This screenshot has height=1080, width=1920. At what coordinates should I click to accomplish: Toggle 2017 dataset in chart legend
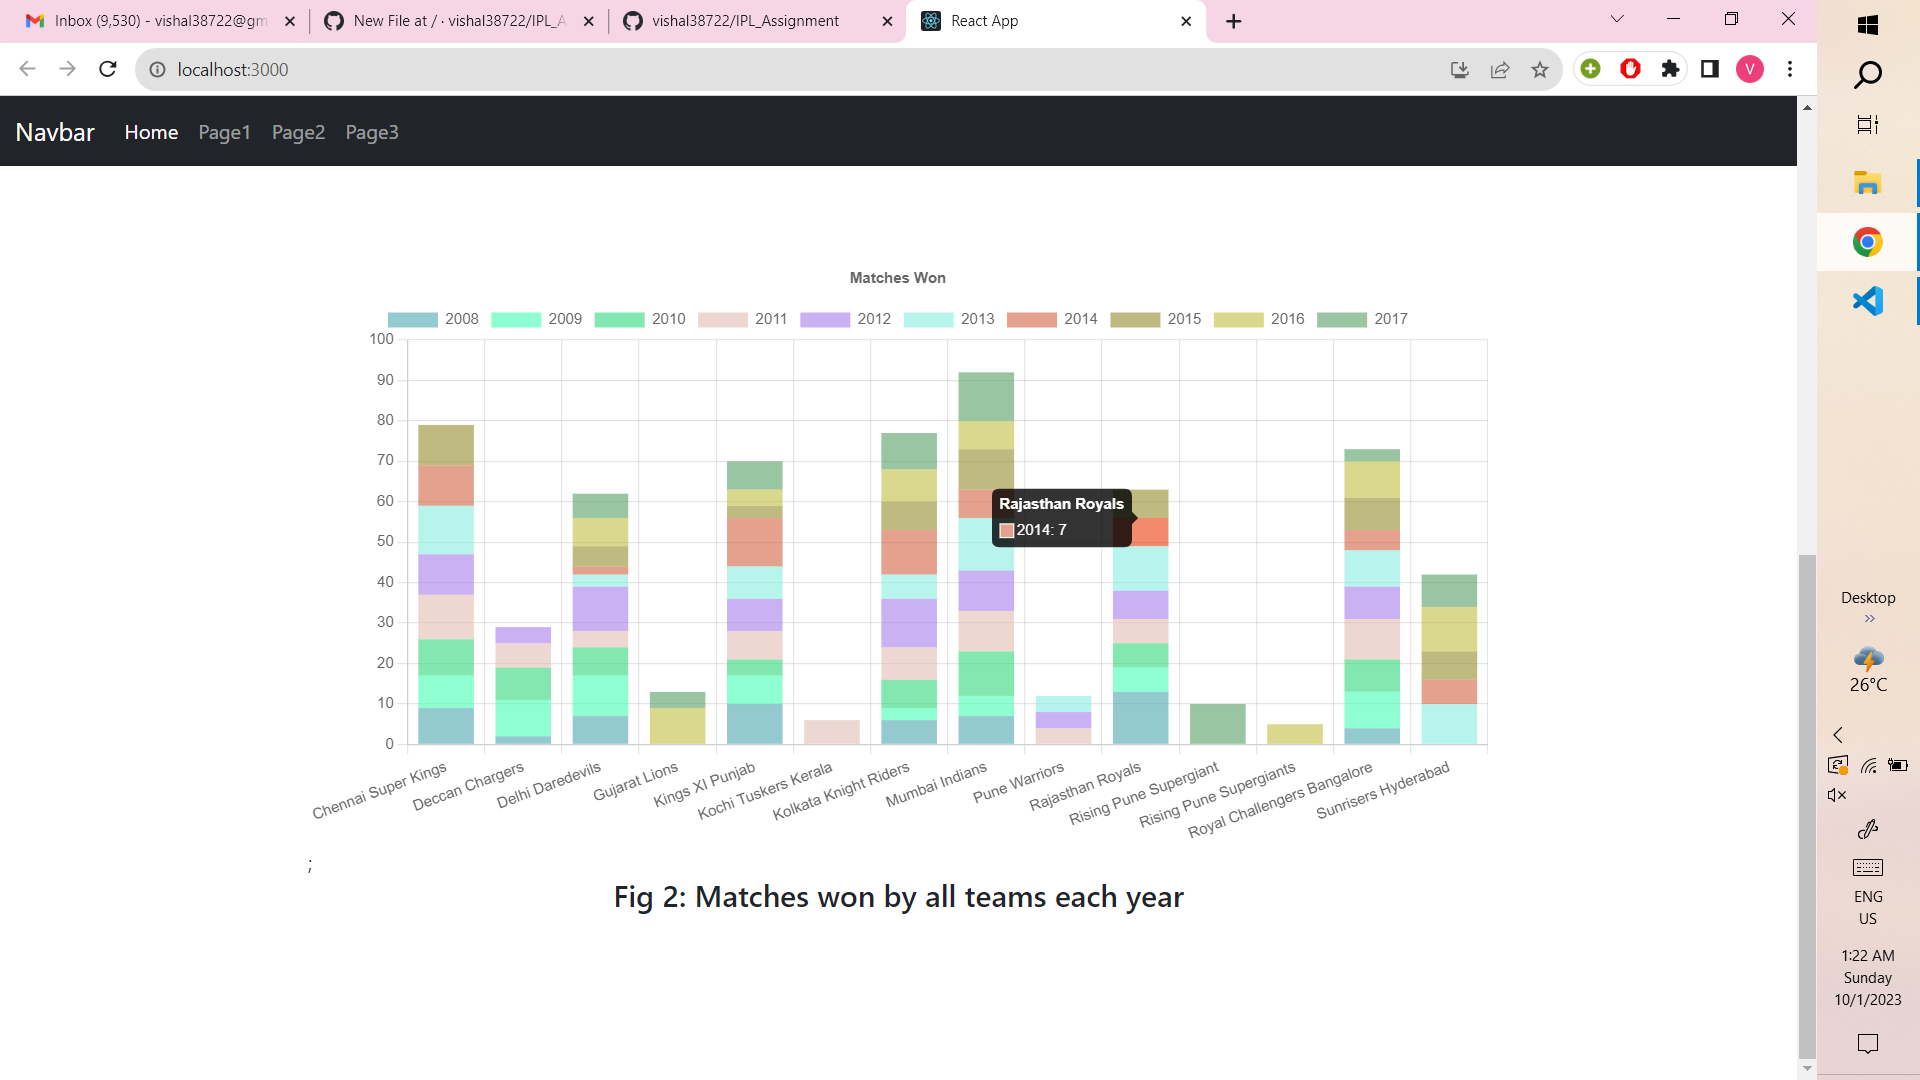(x=1362, y=319)
